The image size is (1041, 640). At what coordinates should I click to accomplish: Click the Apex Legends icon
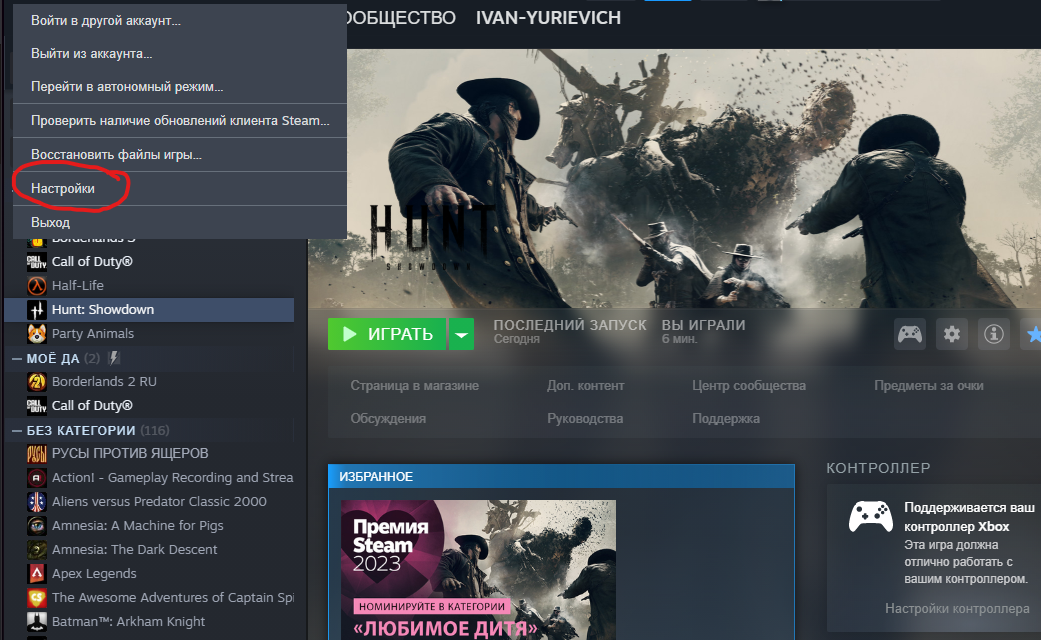[x=37, y=574]
